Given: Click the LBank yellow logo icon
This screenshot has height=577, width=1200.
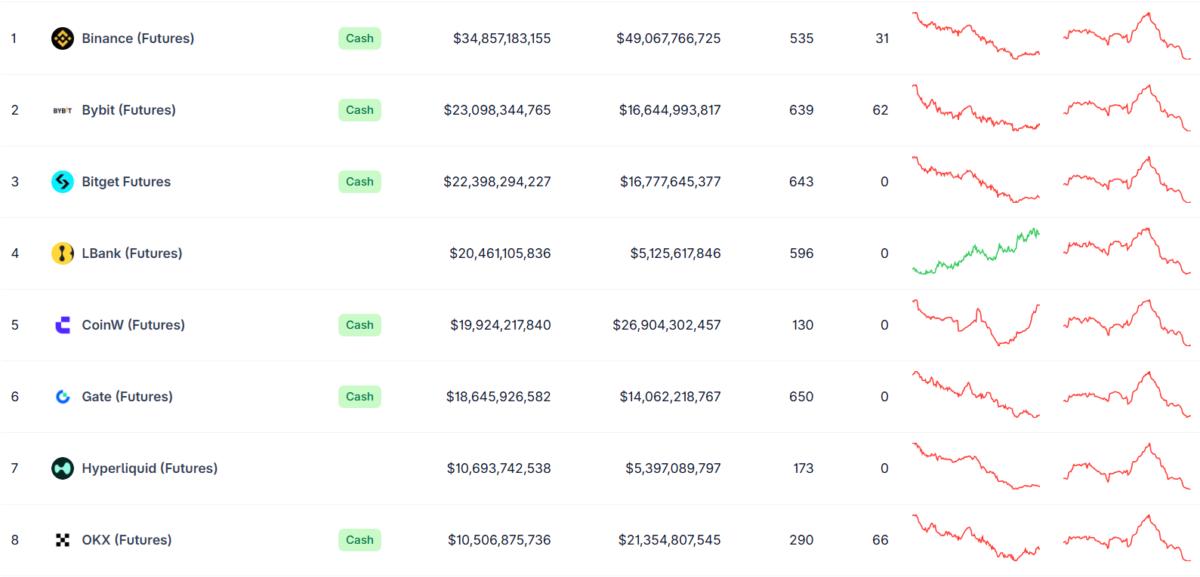Looking at the screenshot, I should [62, 254].
